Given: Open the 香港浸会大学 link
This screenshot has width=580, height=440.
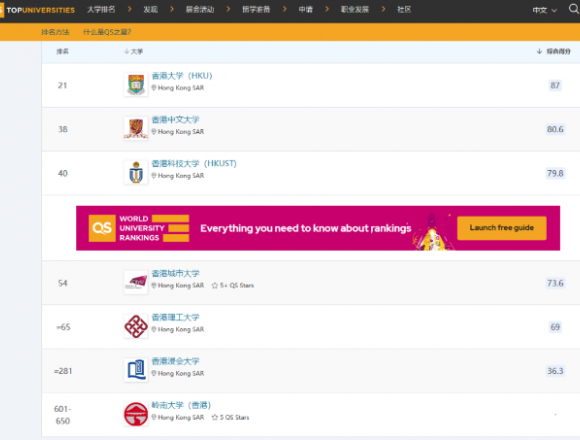Looking at the screenshot, I should 175,361.
